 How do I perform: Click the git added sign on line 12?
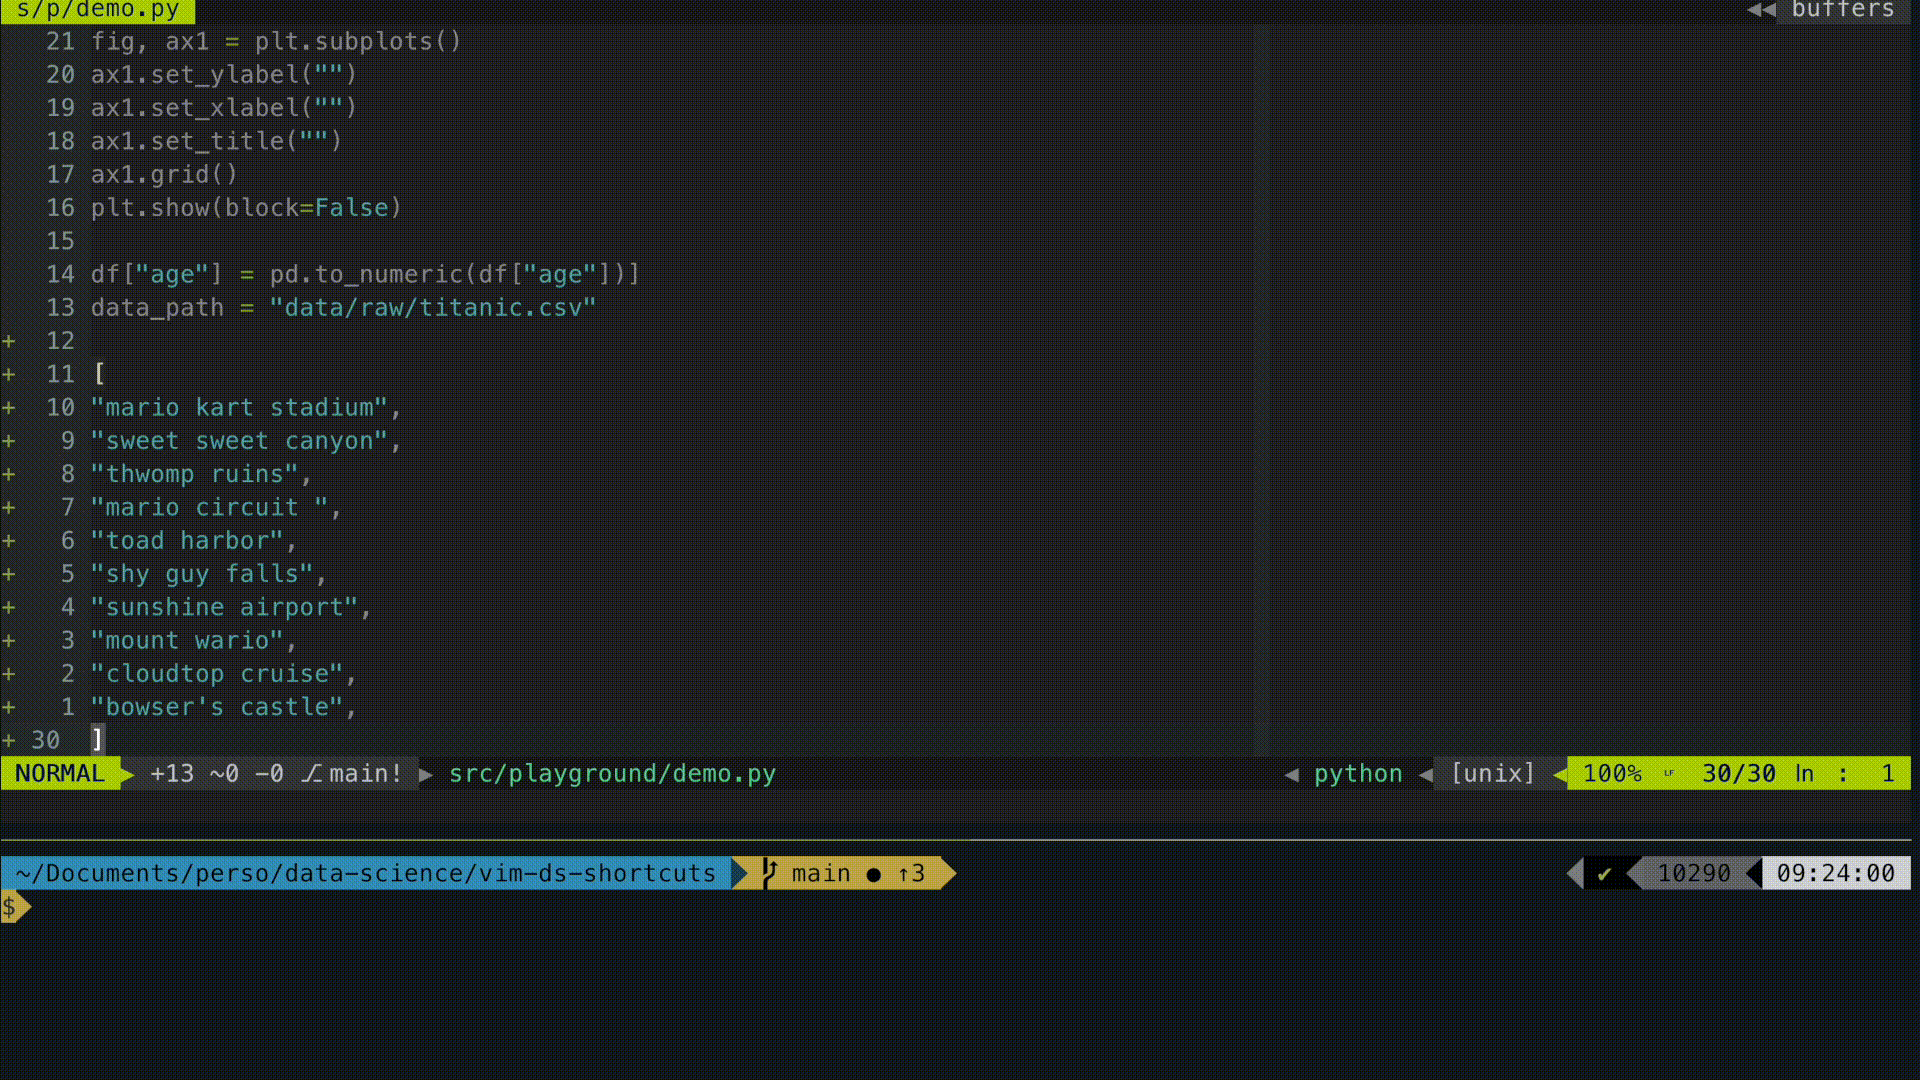pyautogui.click(x=9, y=341)
